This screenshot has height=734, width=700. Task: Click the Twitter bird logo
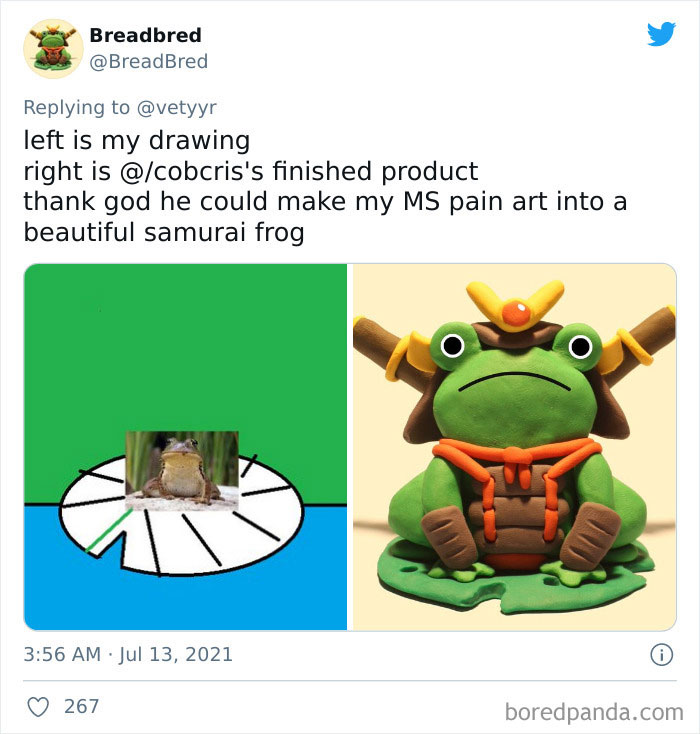(x=661, y=34)
